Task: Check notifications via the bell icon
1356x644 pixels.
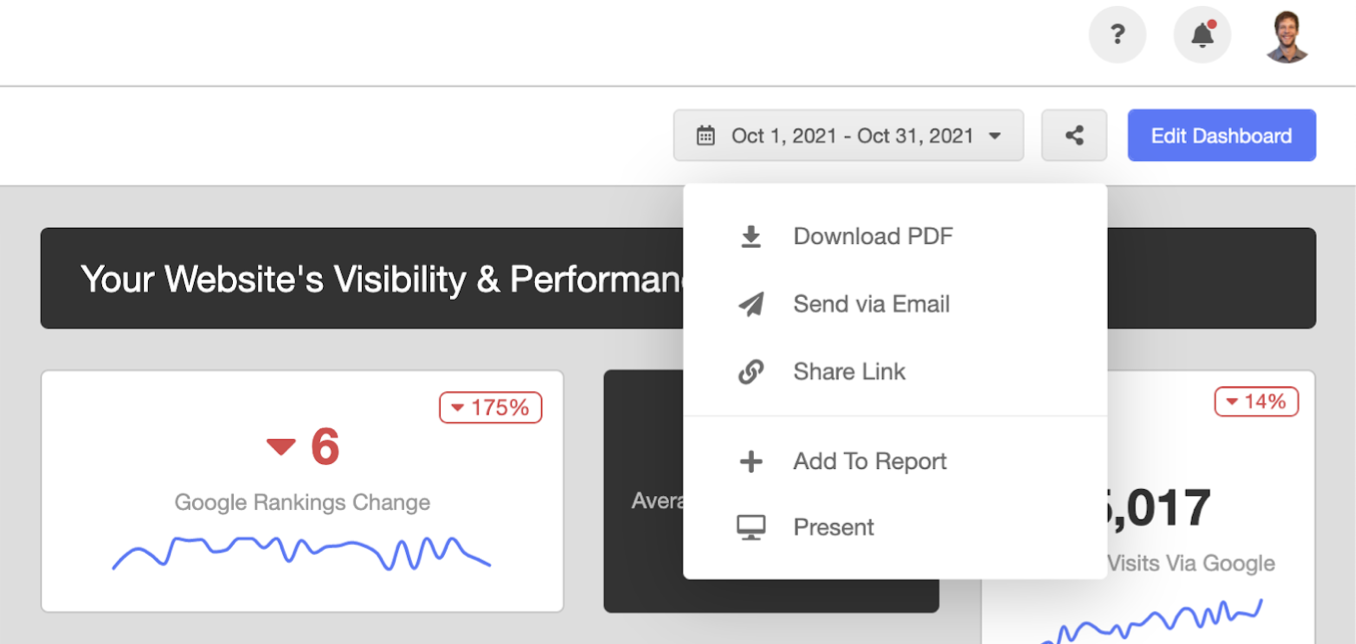Action: click(x=1201, y=35)
